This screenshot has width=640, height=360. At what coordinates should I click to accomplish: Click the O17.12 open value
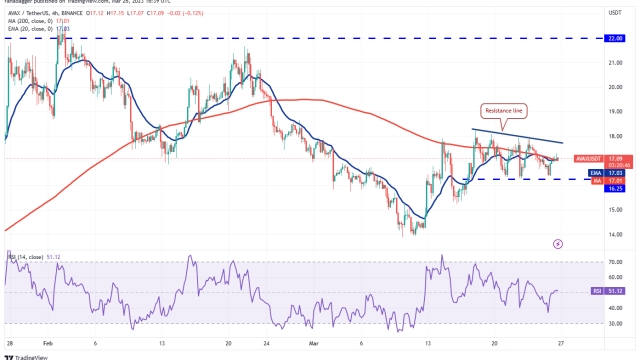pos(95,13)
